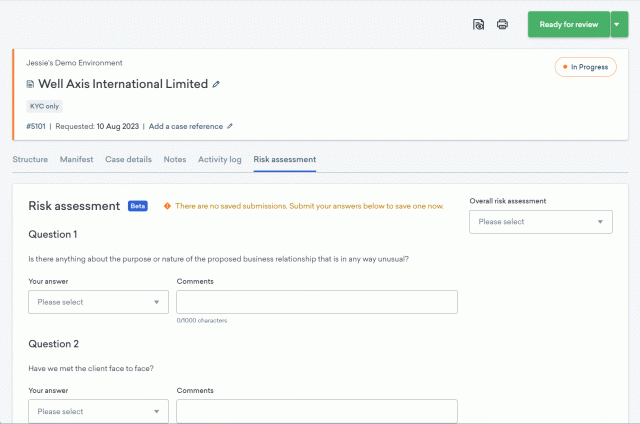Click pencil icon beside case reference
This screenshot has width=640, height=424.
(230, 127)
